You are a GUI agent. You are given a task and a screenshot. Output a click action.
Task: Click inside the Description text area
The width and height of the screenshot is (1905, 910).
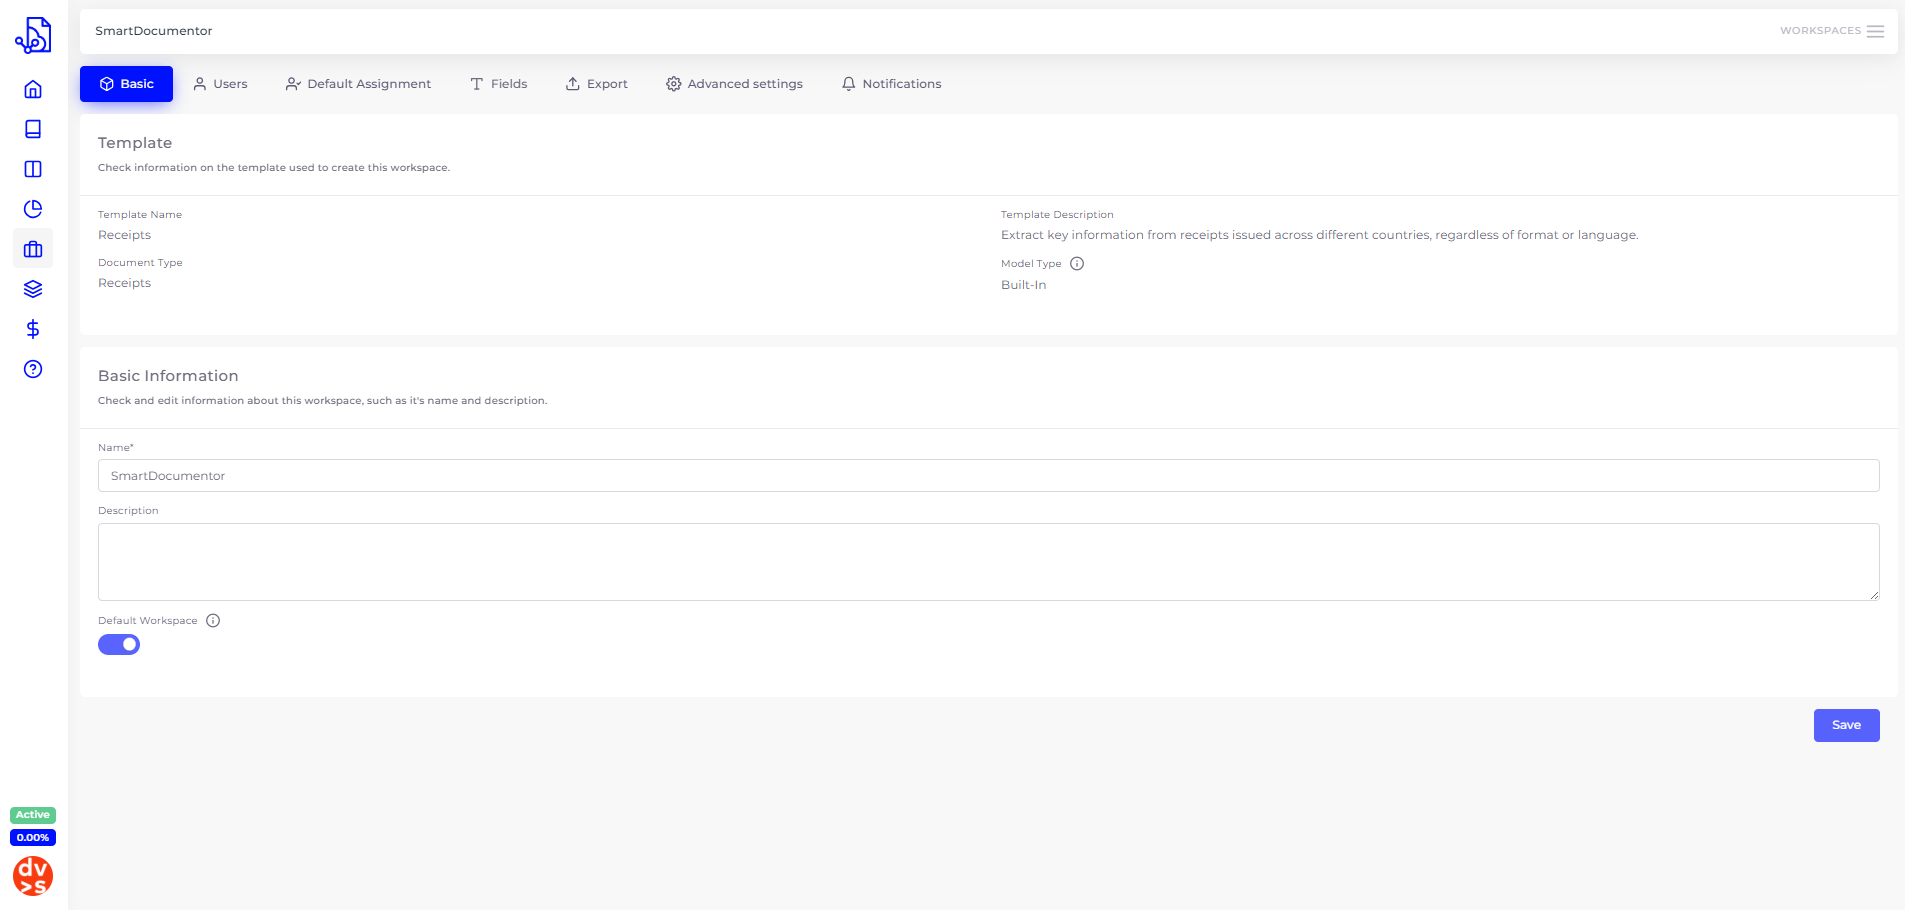point(988,562)
